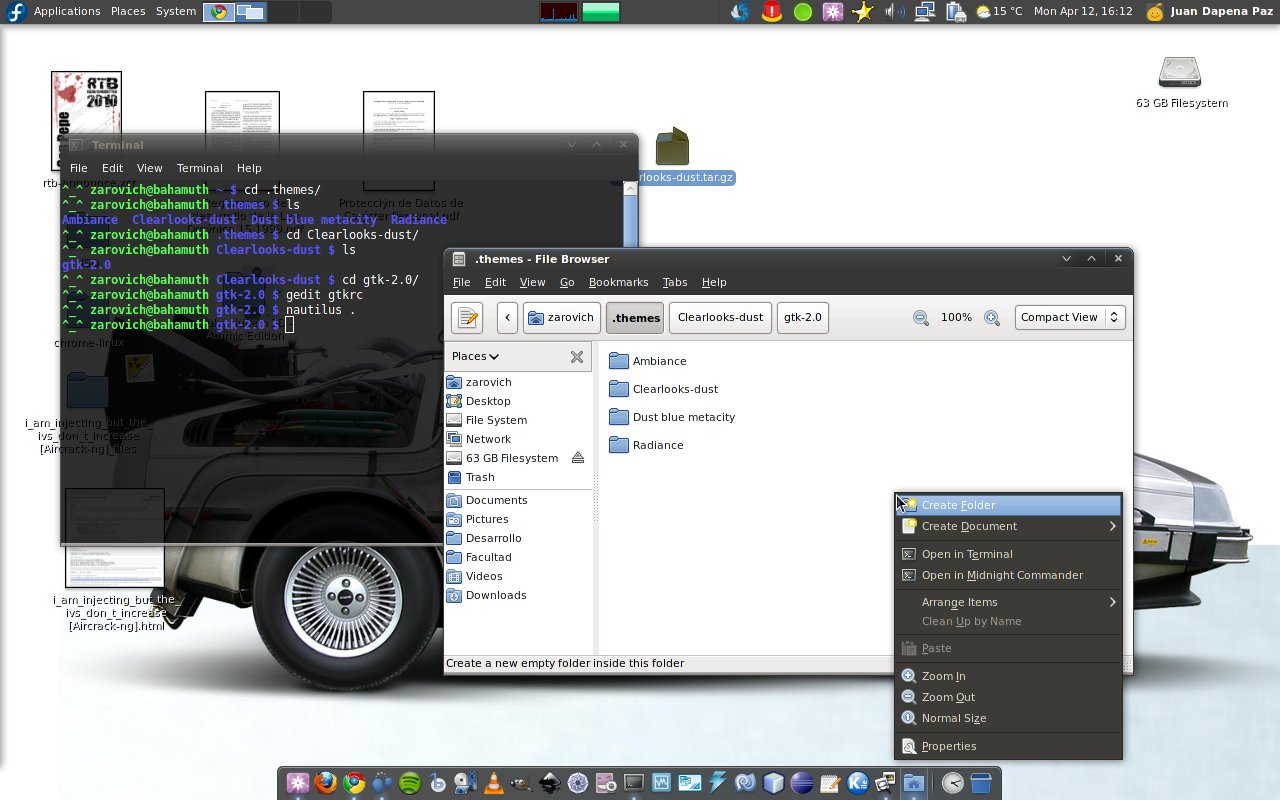Select the Clearlooks-dust path button
1280x800 pixels.
720,317
